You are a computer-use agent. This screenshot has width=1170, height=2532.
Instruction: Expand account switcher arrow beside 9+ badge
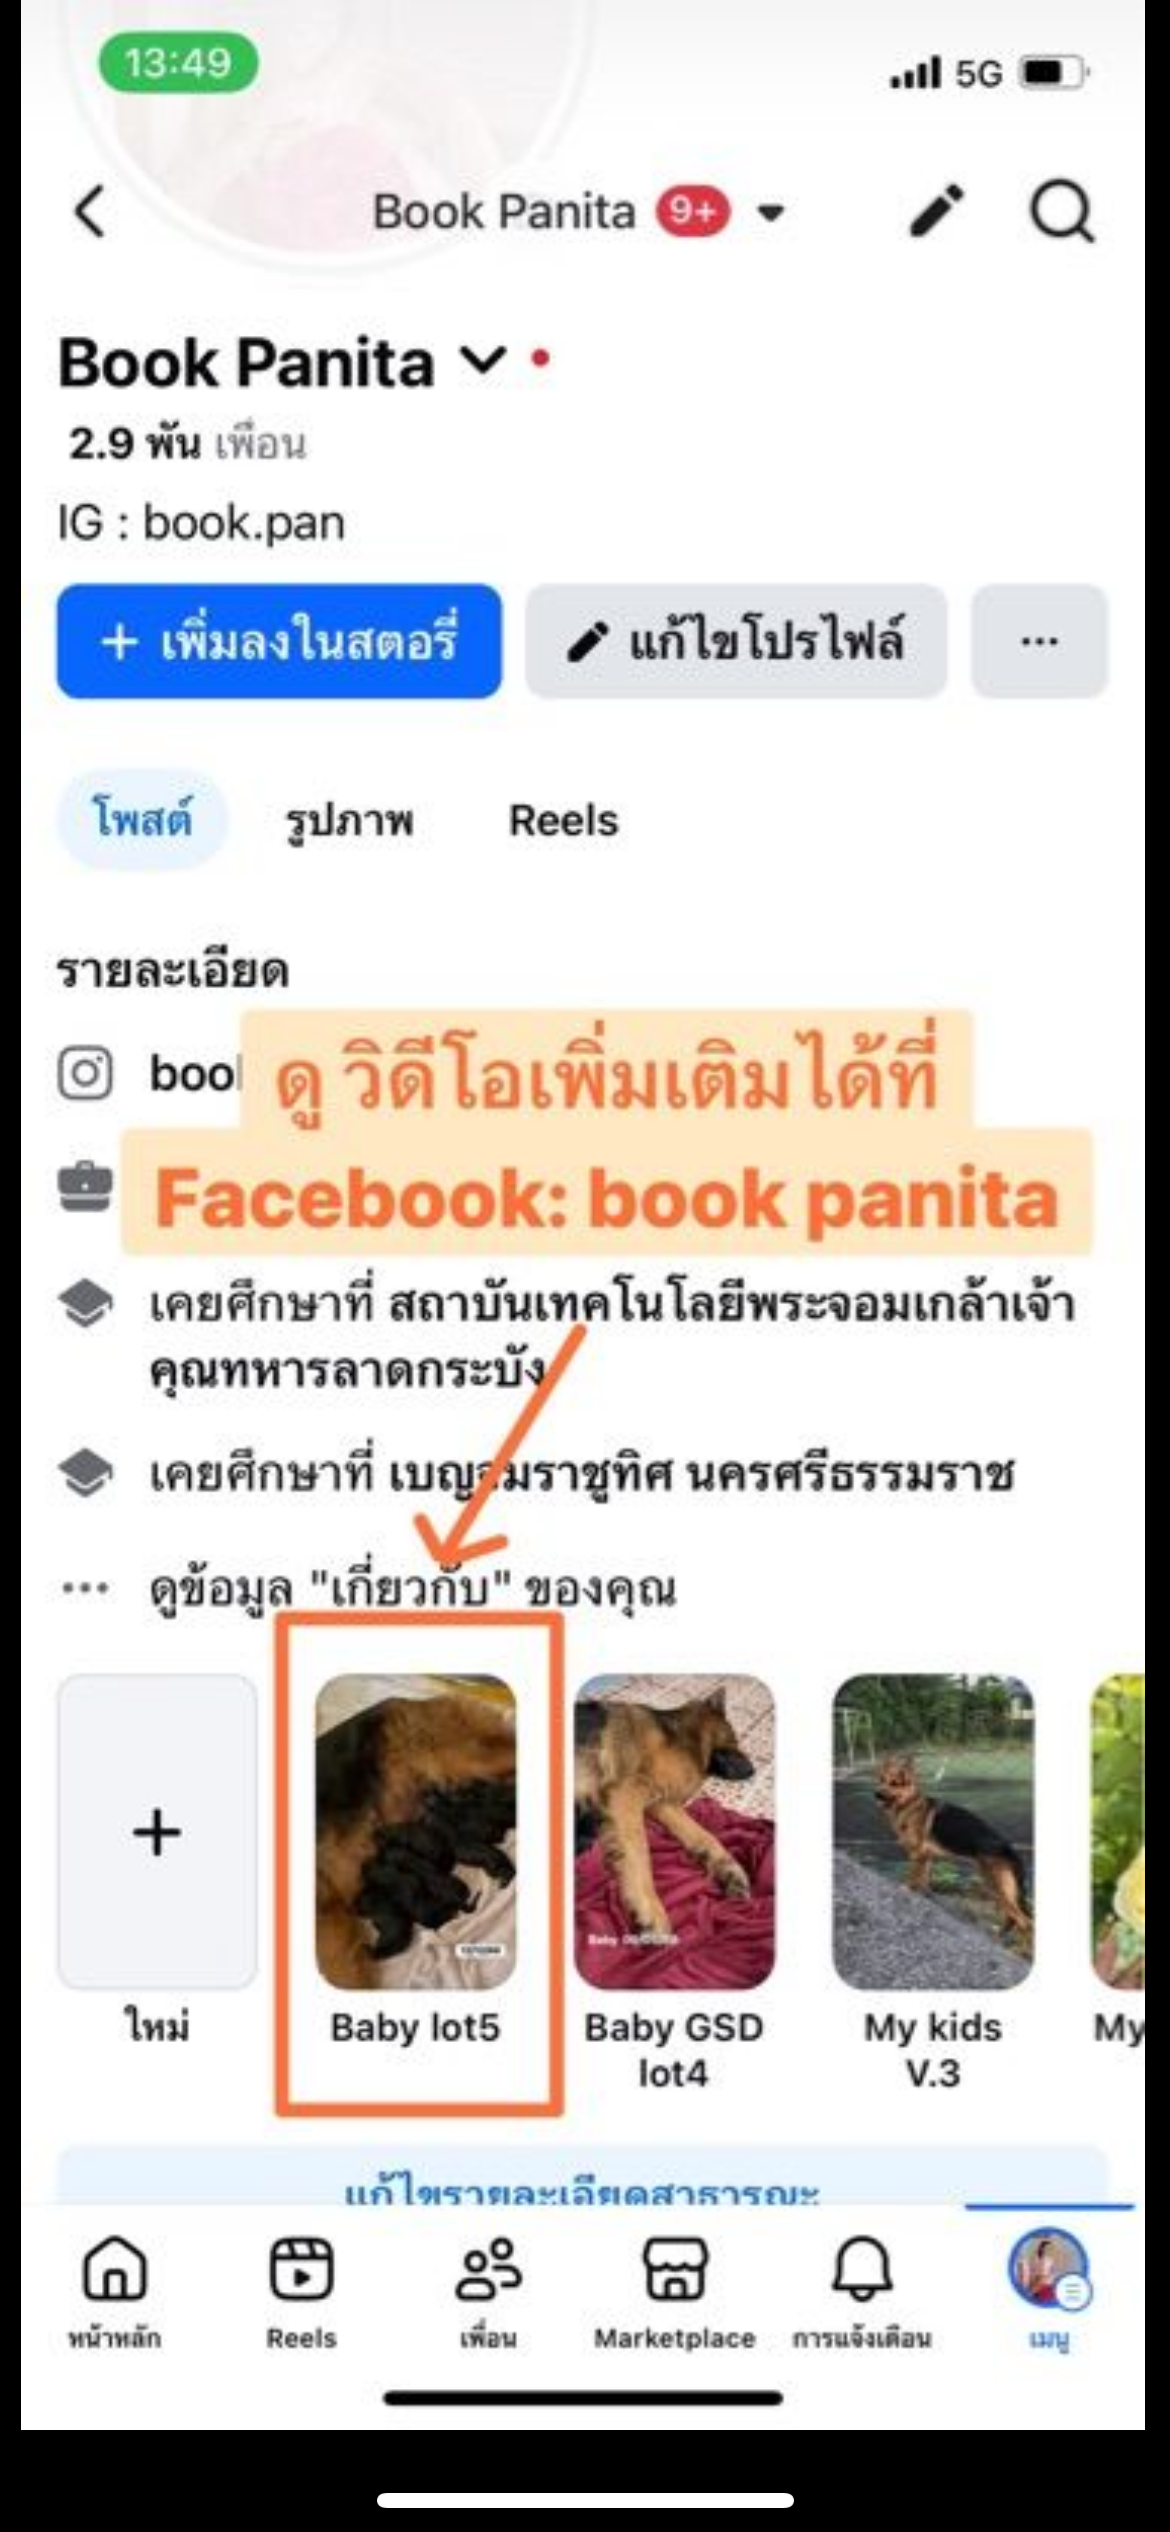tap(770, 212)
